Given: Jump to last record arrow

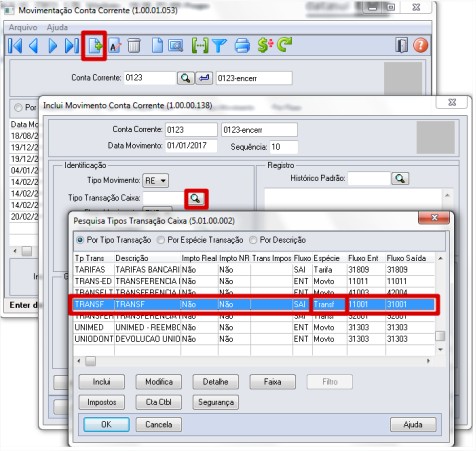Looking at the screenshot, I should [71, 46].
